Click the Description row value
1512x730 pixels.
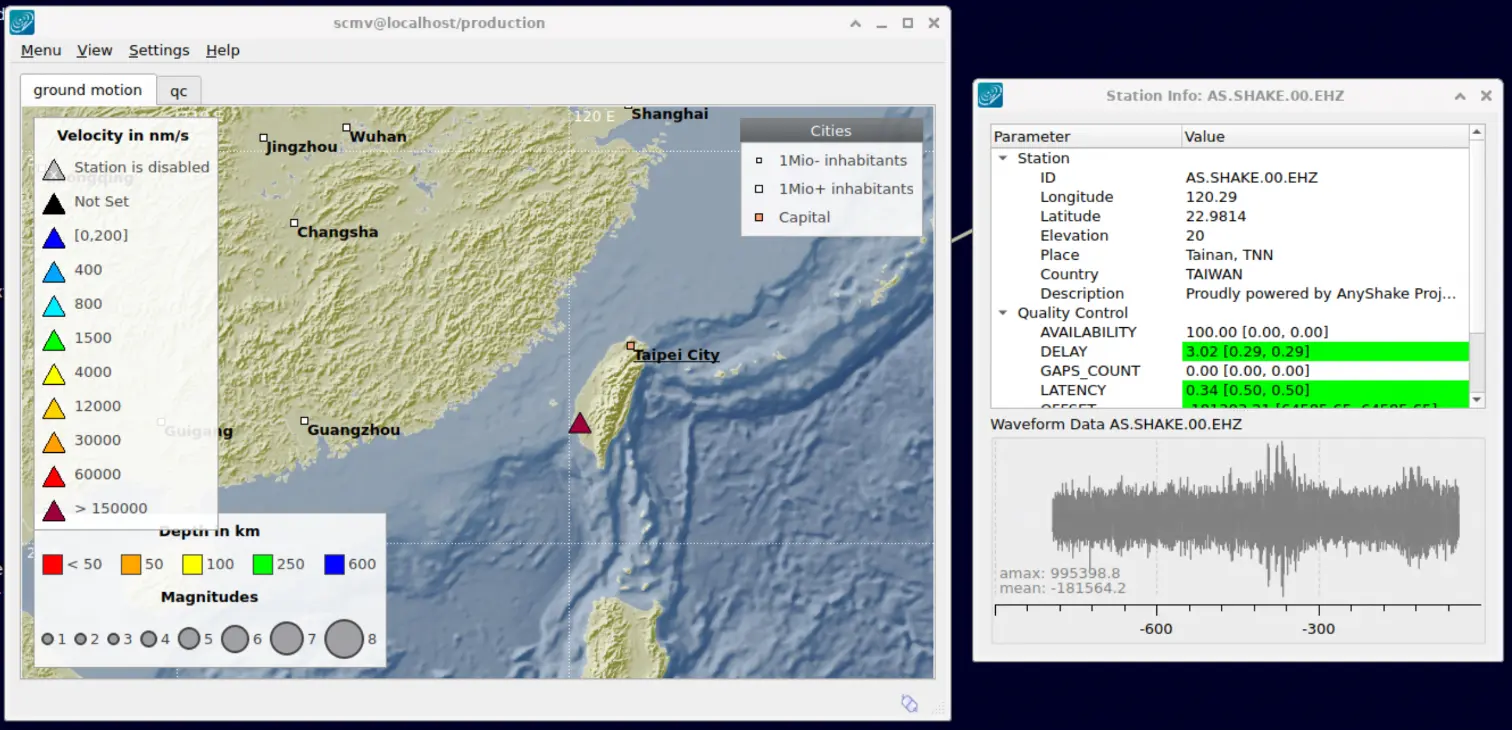coord(1320,294)
